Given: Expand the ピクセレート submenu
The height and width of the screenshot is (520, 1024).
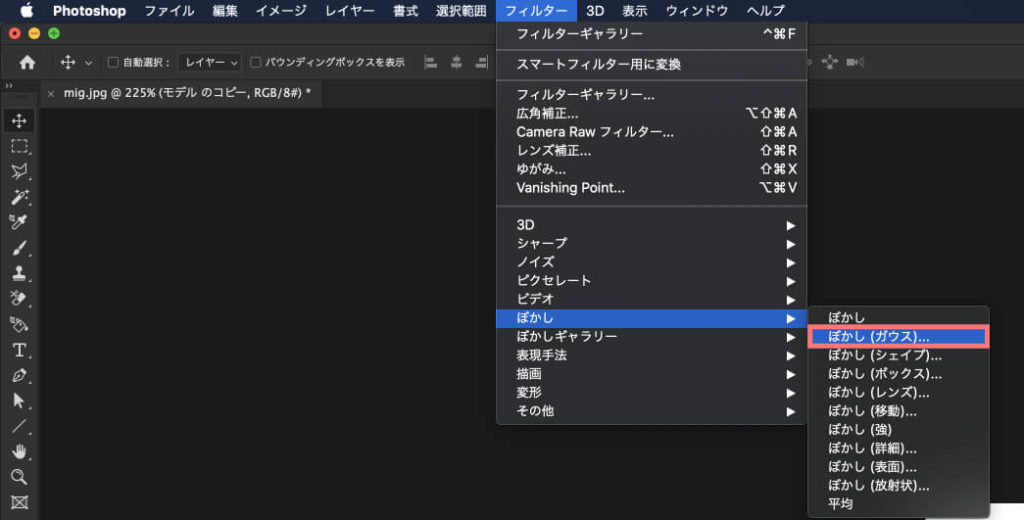Looking at the screenshot, I should [652, 281].
